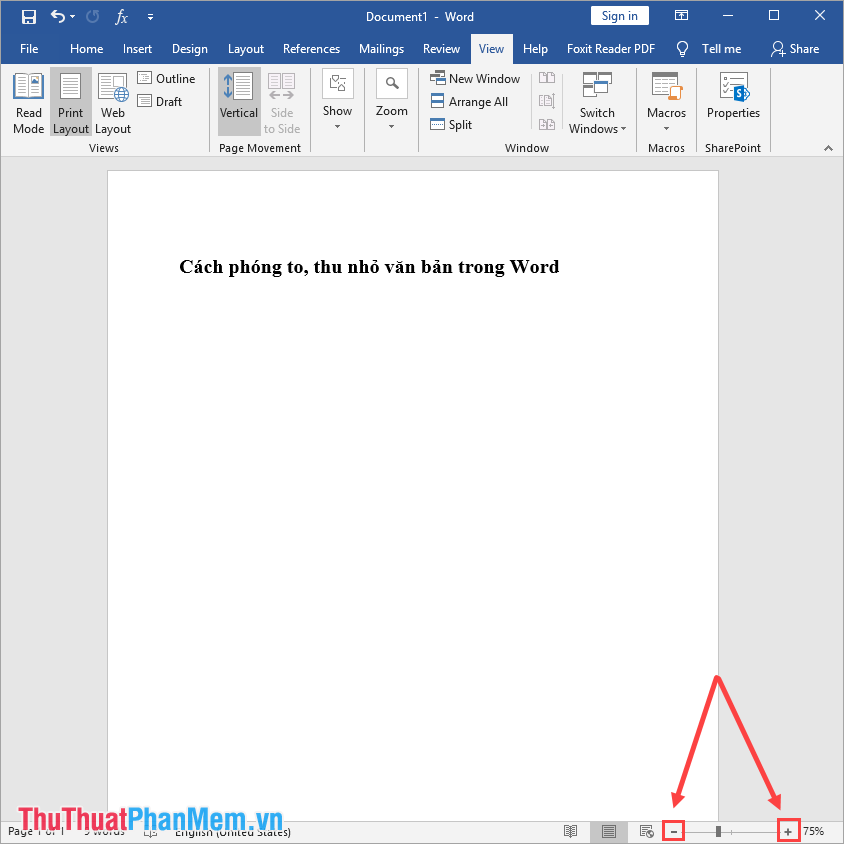Collapse the ribbon with the chevron

coord(829,148)
